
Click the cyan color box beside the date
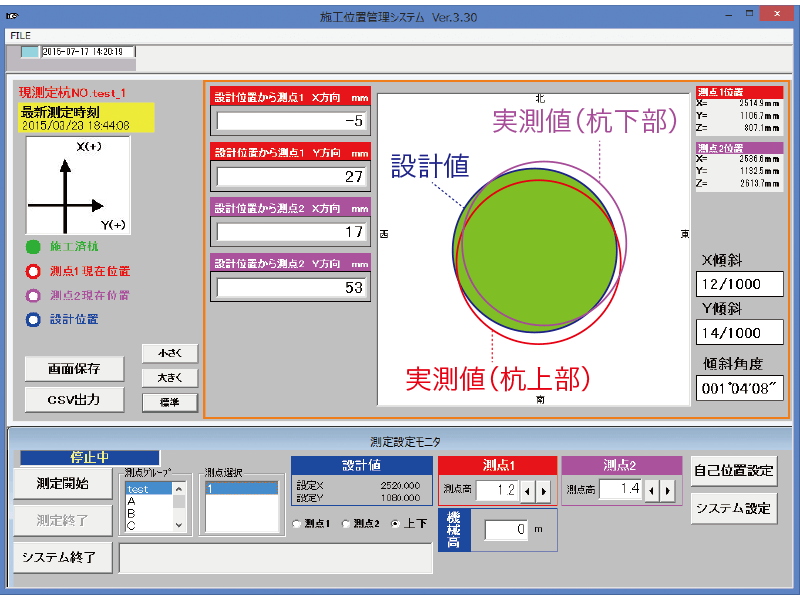(30, 52)
